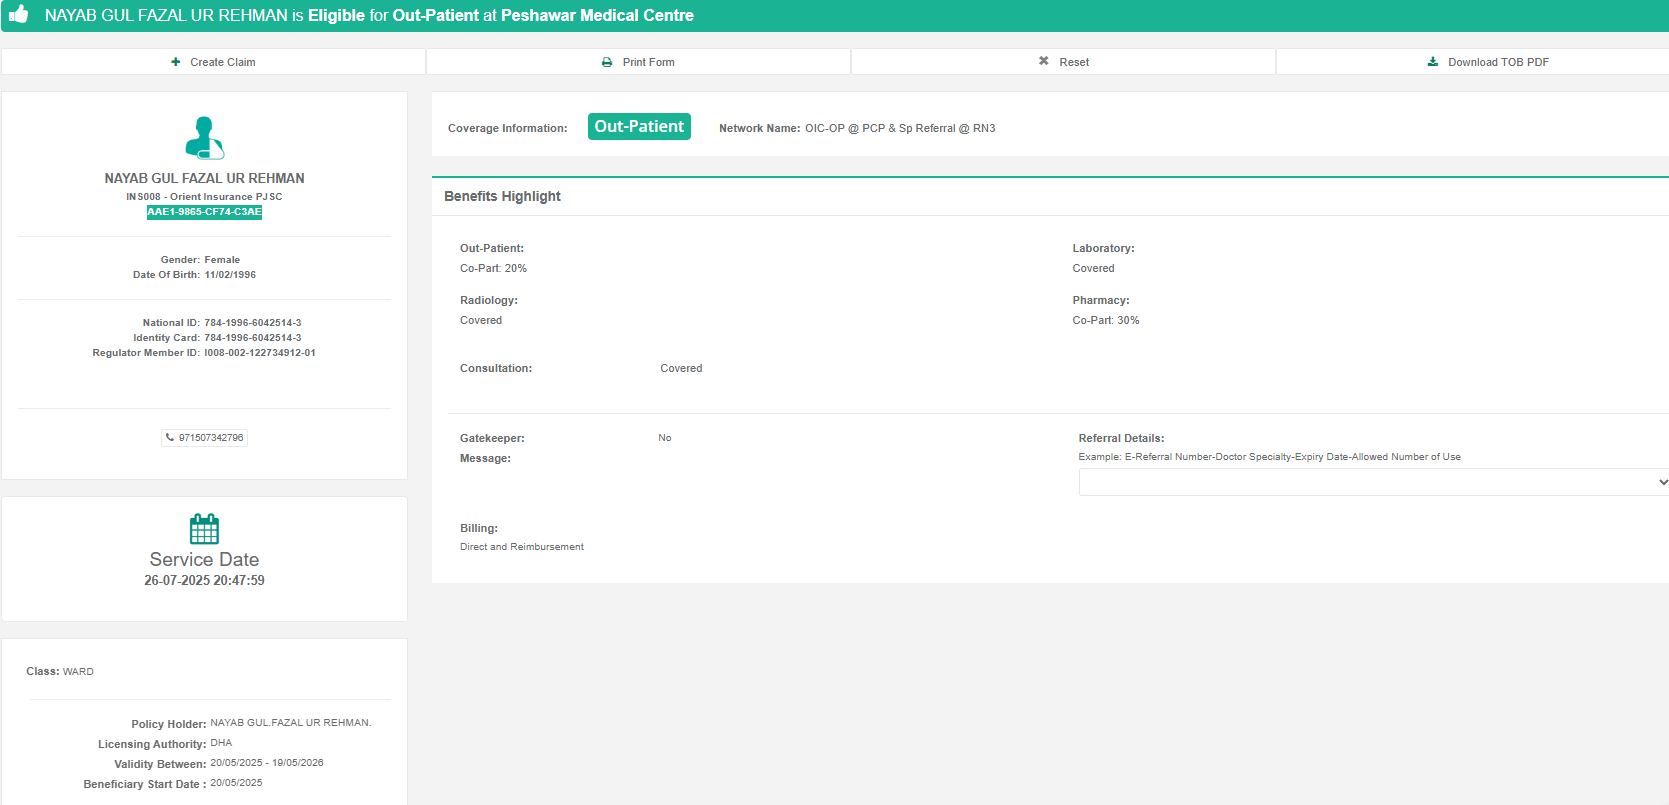Click the Service Date timestamp 26-07-2025
1669x805 pixels.
204,580
